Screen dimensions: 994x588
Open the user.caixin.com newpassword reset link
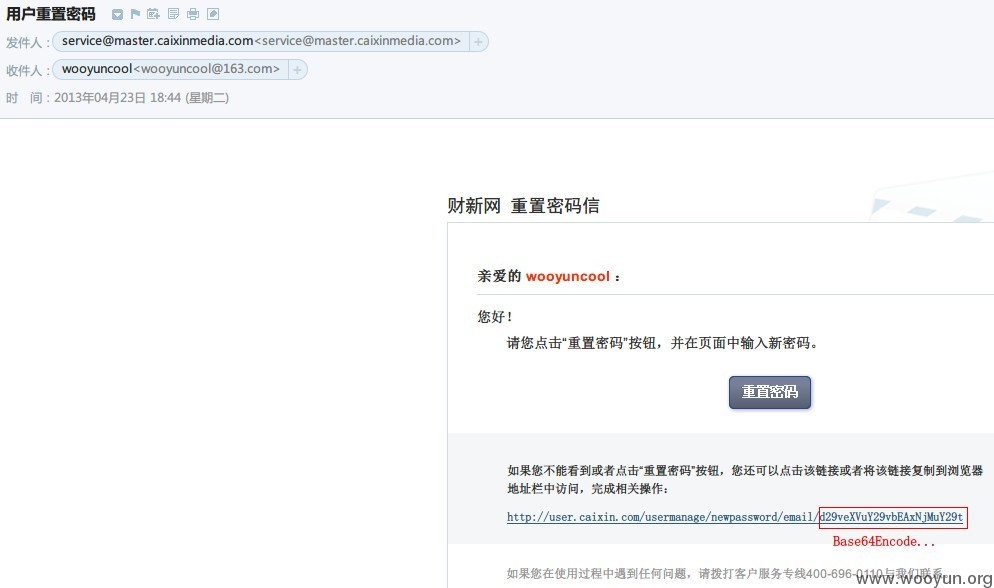pos(735,517)
